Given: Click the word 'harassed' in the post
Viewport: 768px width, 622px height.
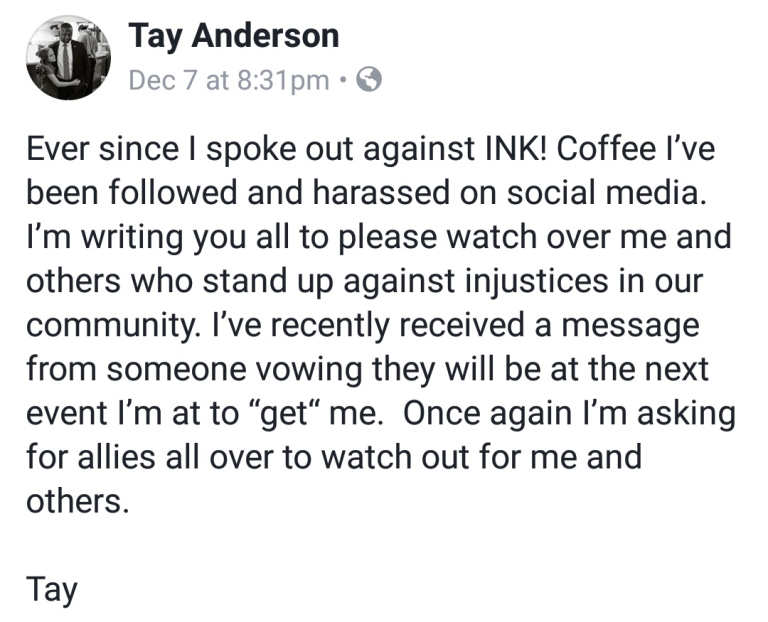Looking at the screenshot, I should (381, 192).
